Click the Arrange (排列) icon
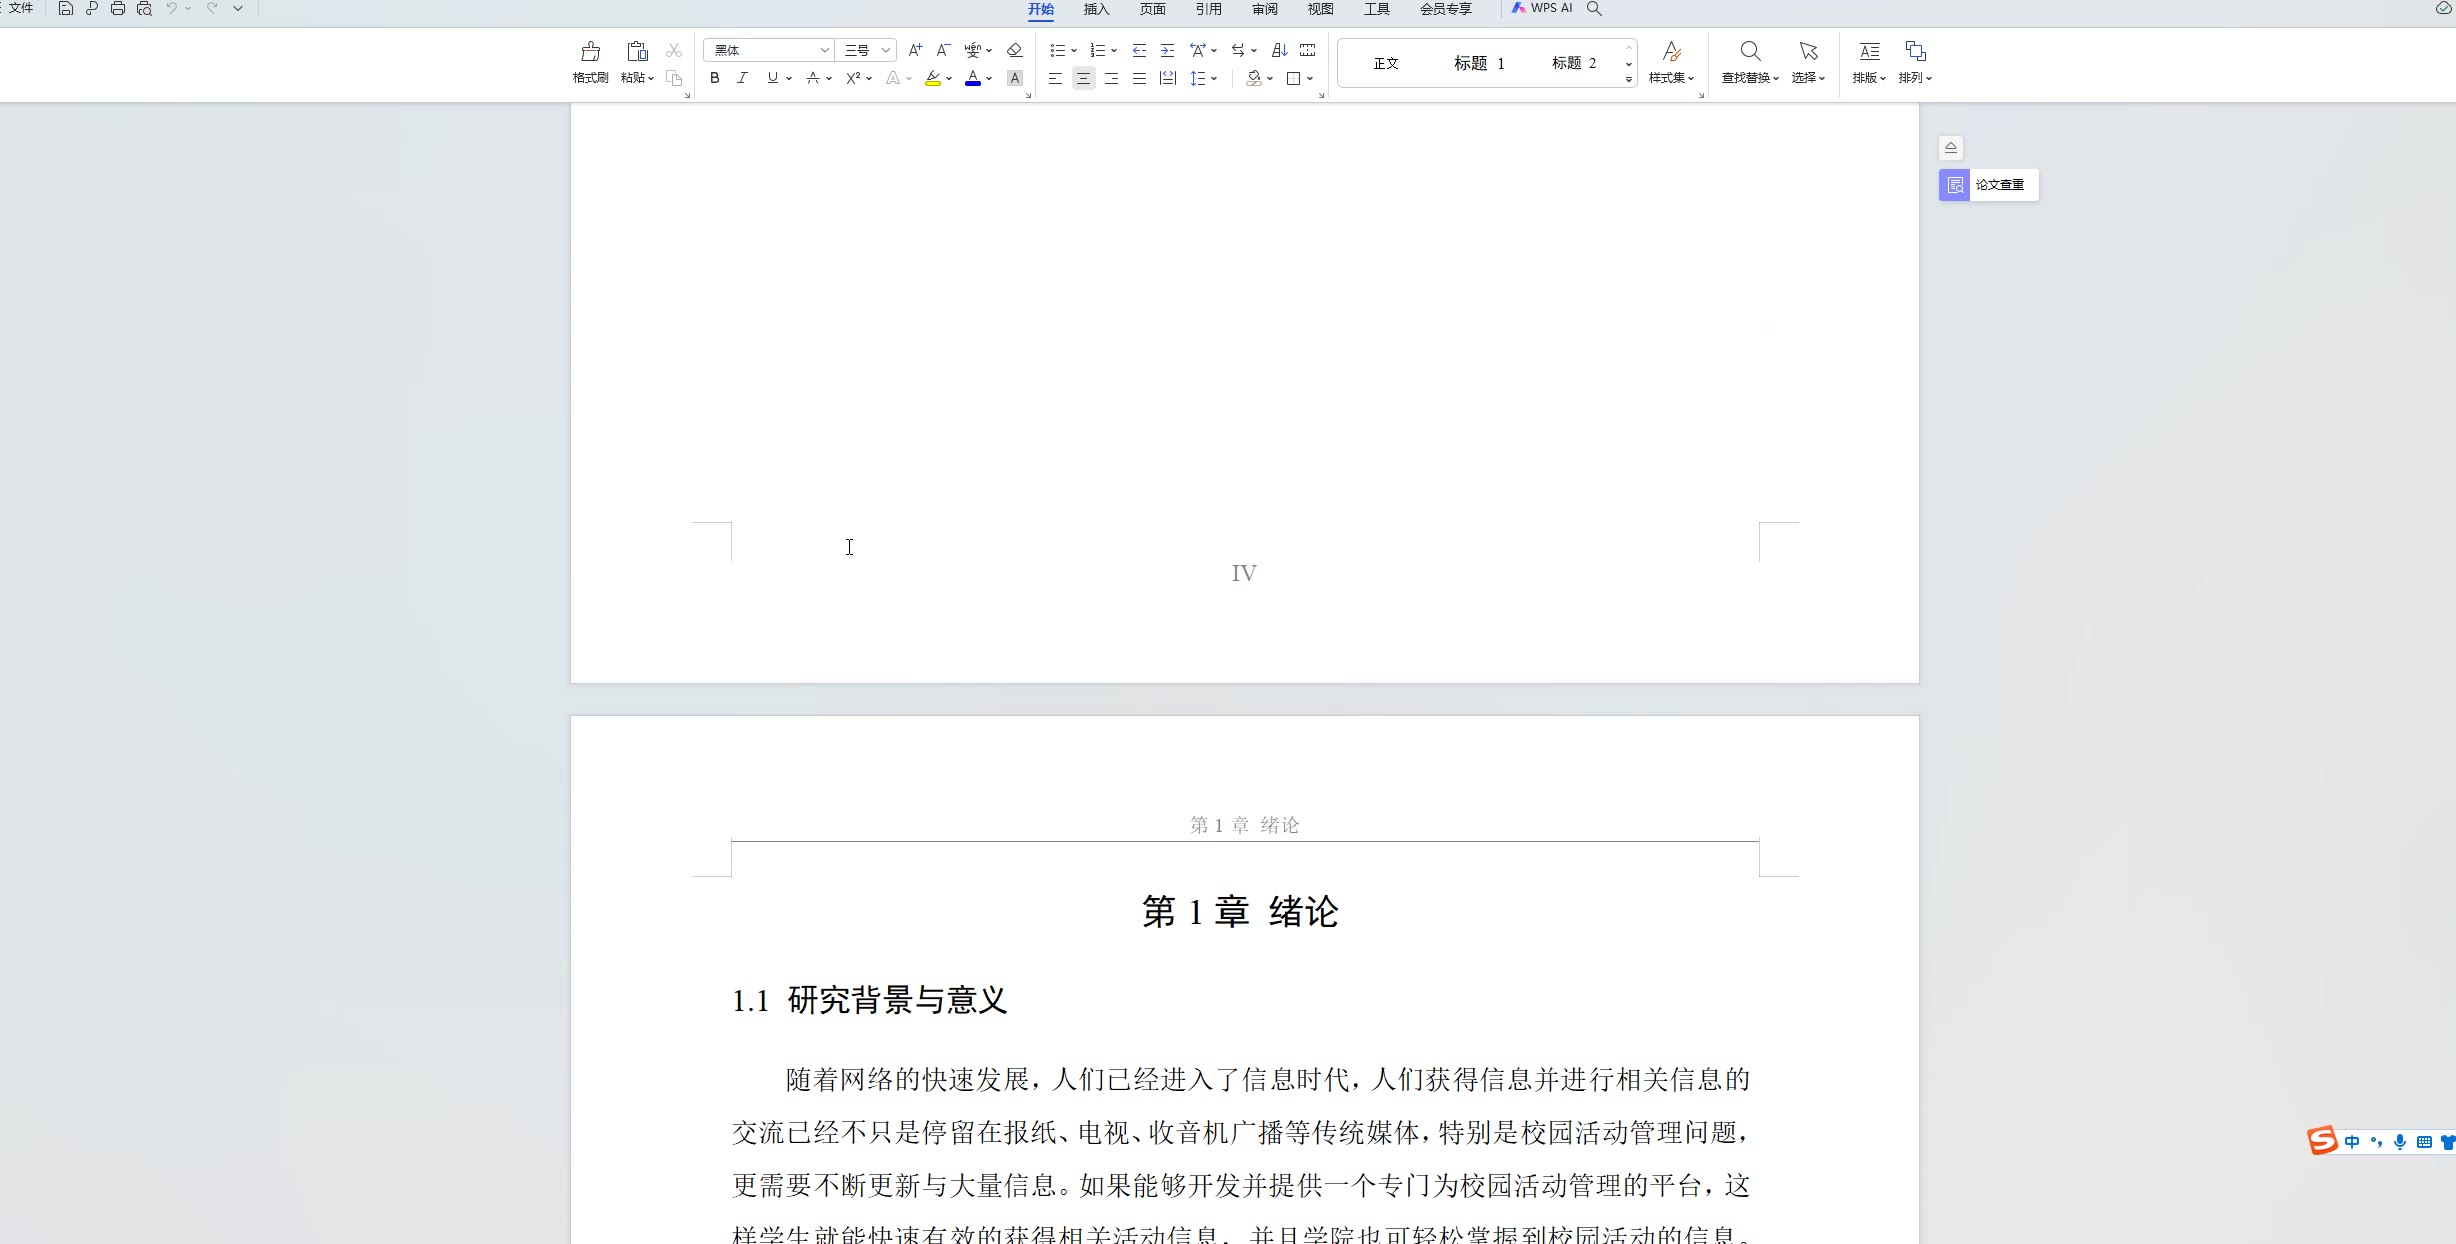The height and width of the screenshot is (1244, 2456). click(x=1915, y=51)
